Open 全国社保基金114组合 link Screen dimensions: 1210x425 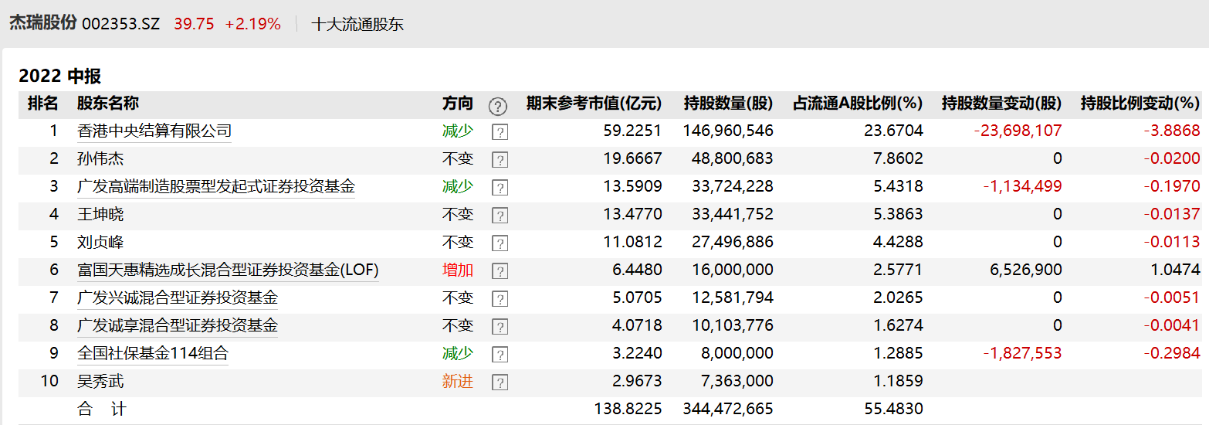(153, 354)
